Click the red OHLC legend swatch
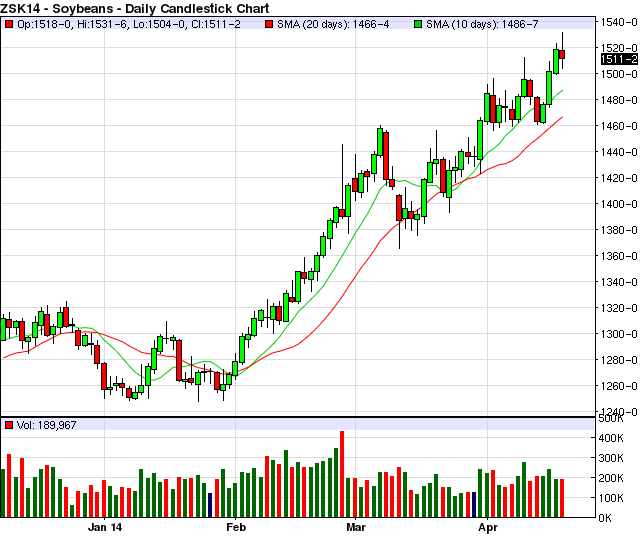The image size is (640, 536). pyautogui.click(x=9, y=24)
